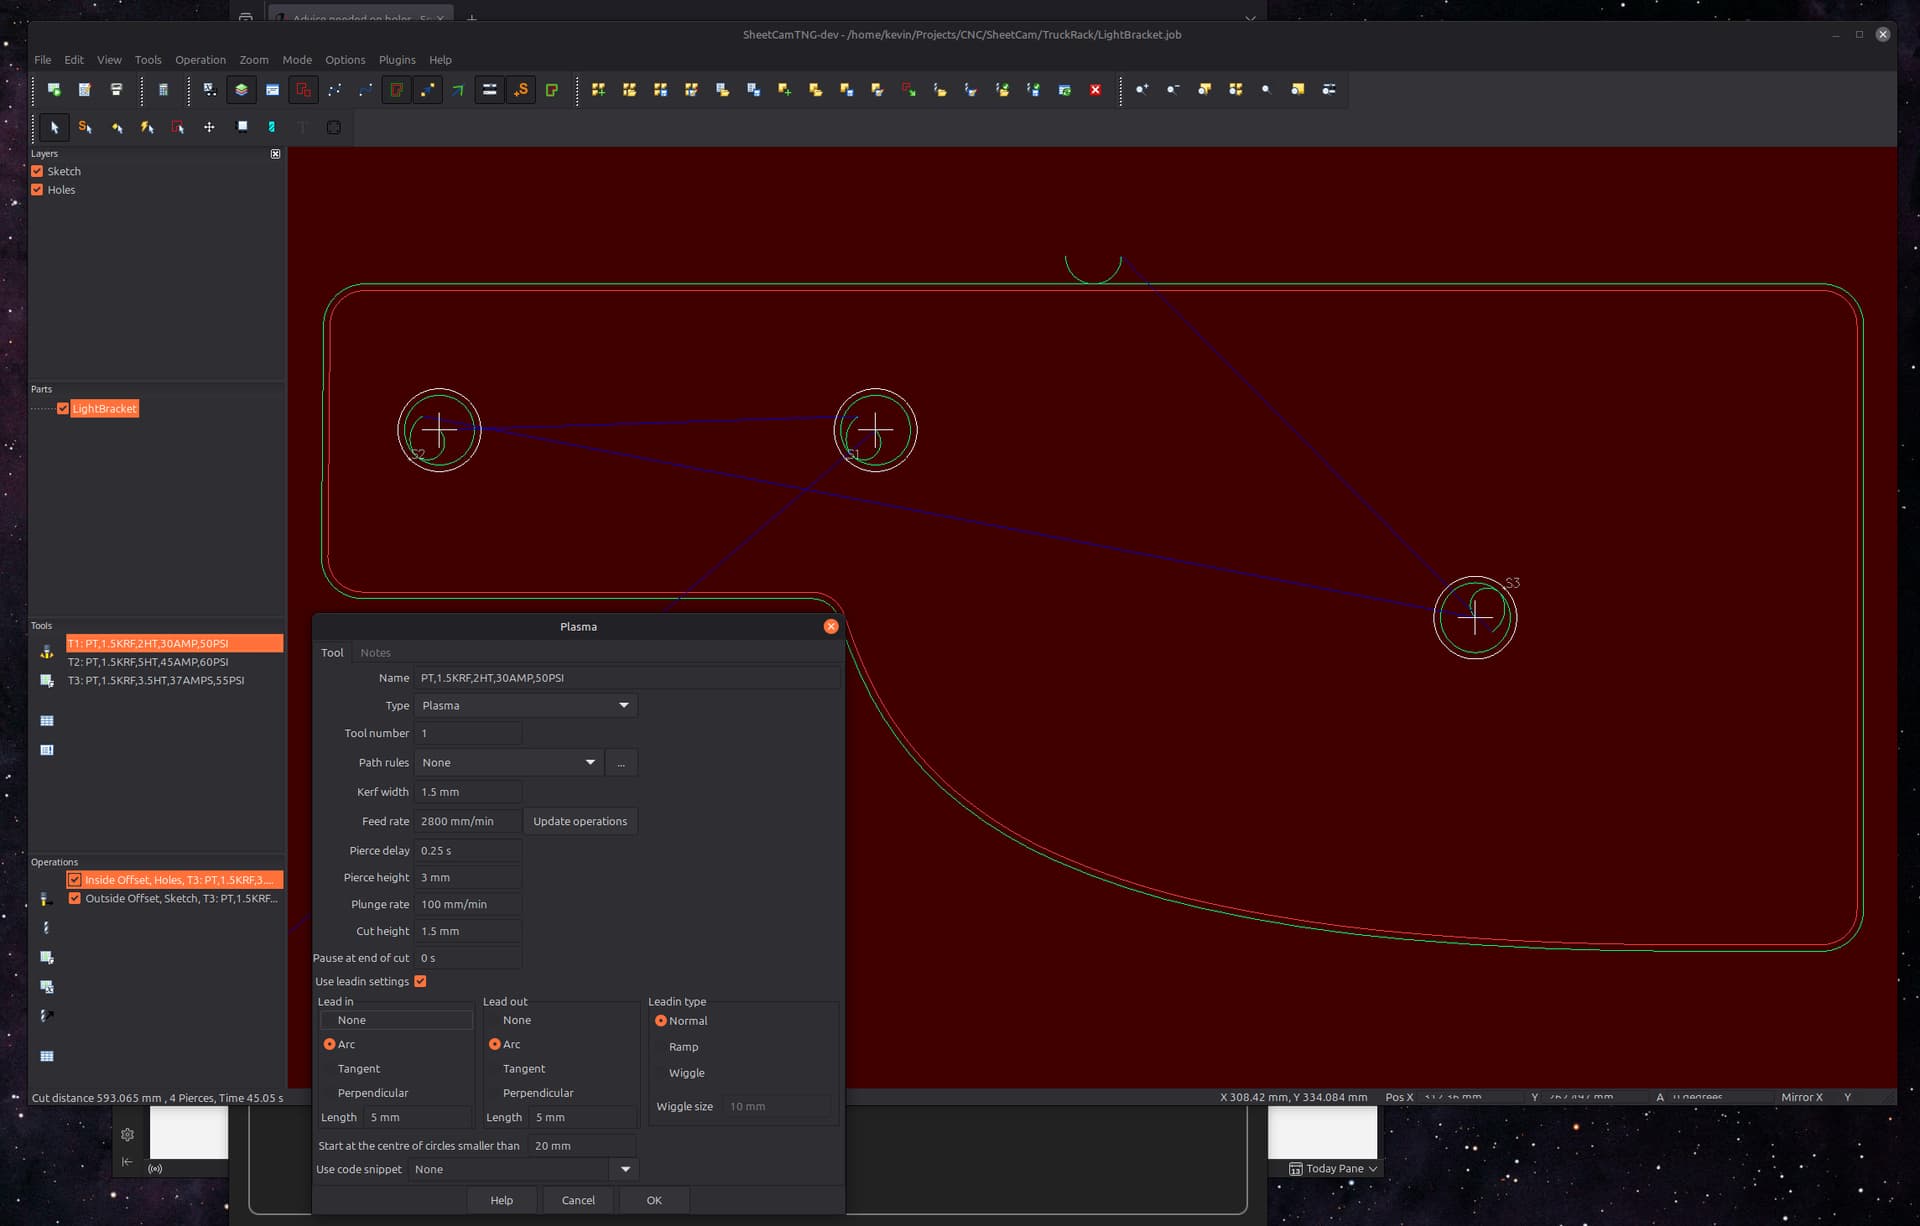Switch to the Tool tab

tap(332, 653)
